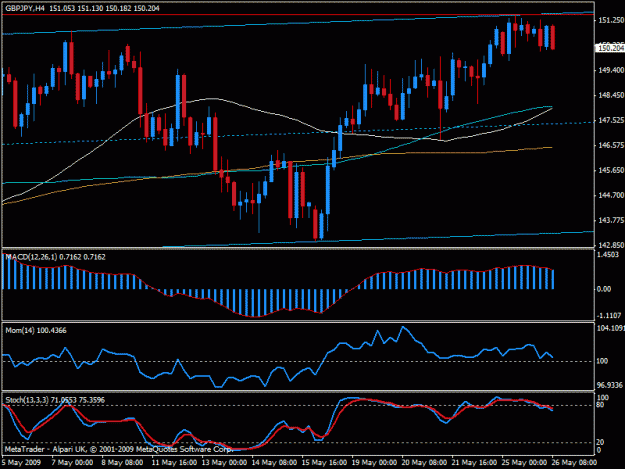
Task: Click the 19 May 00:00 time label
Action: point(374,463)
